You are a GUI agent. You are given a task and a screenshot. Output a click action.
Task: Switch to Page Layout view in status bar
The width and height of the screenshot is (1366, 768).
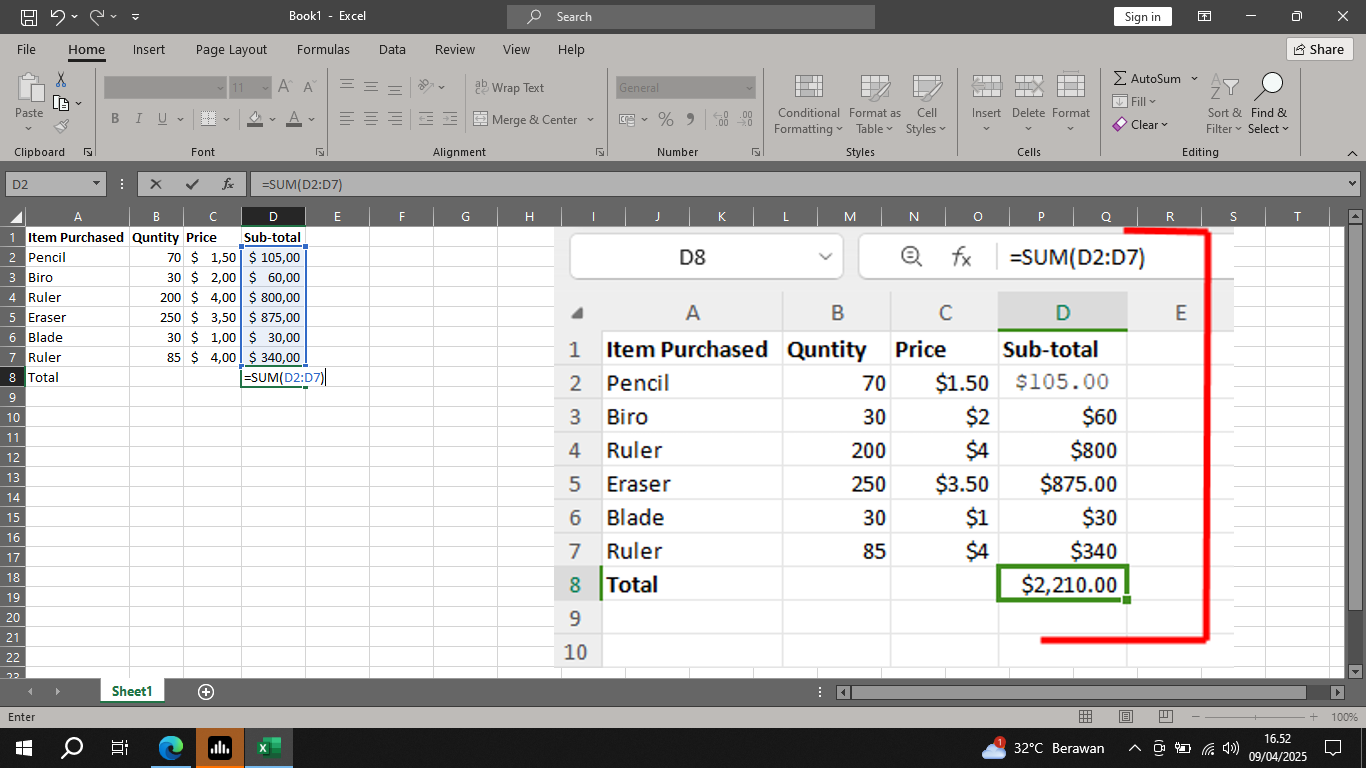[x=1125, y=717]
